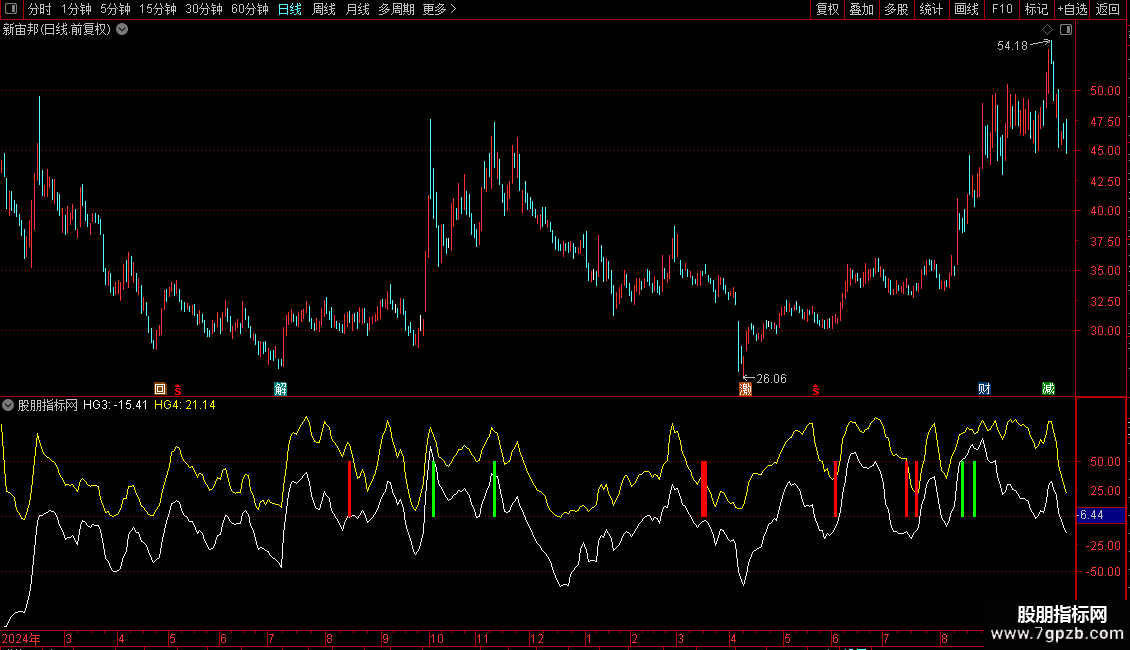1130x650 pixels.
Task: Click the 股朋指标网 indicator name
Action: point(48,405)
